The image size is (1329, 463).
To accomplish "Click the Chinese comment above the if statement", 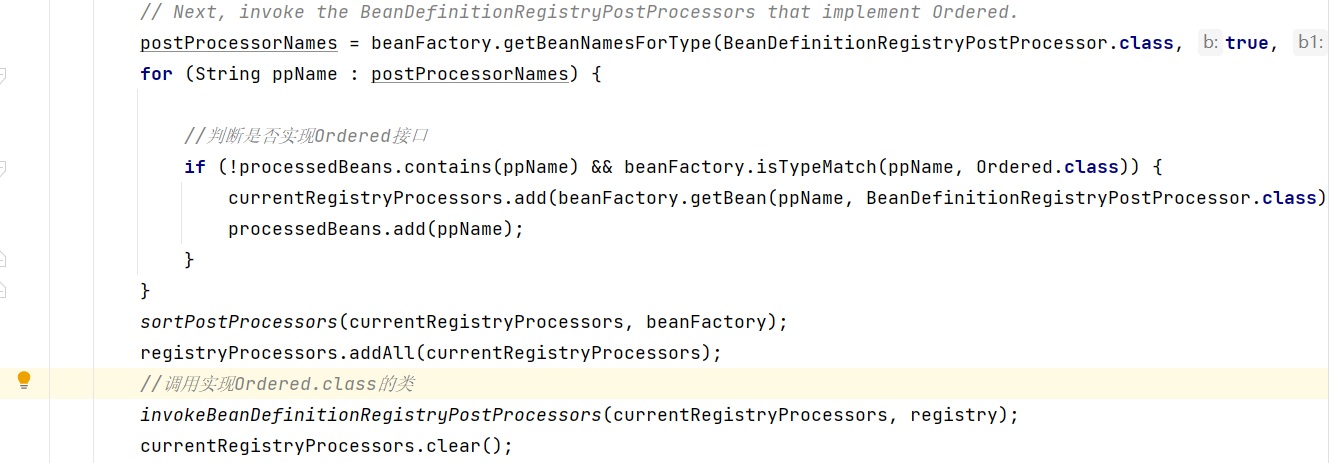I will point(306,136).
